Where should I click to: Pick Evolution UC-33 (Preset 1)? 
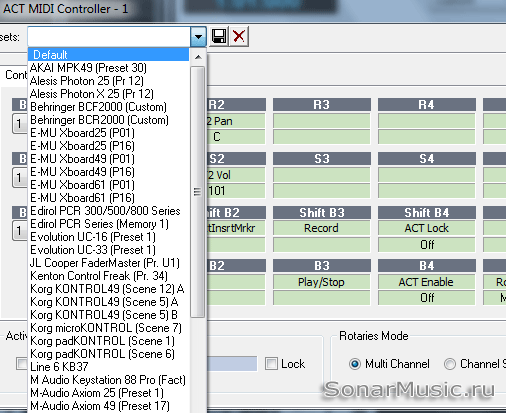pos(108,250)
